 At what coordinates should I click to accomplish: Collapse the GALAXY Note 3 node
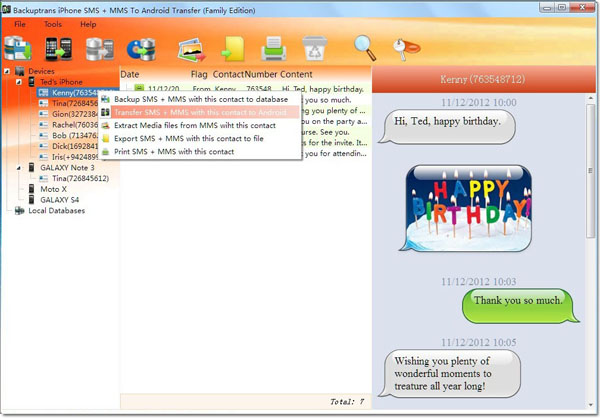tap(18, 168)
